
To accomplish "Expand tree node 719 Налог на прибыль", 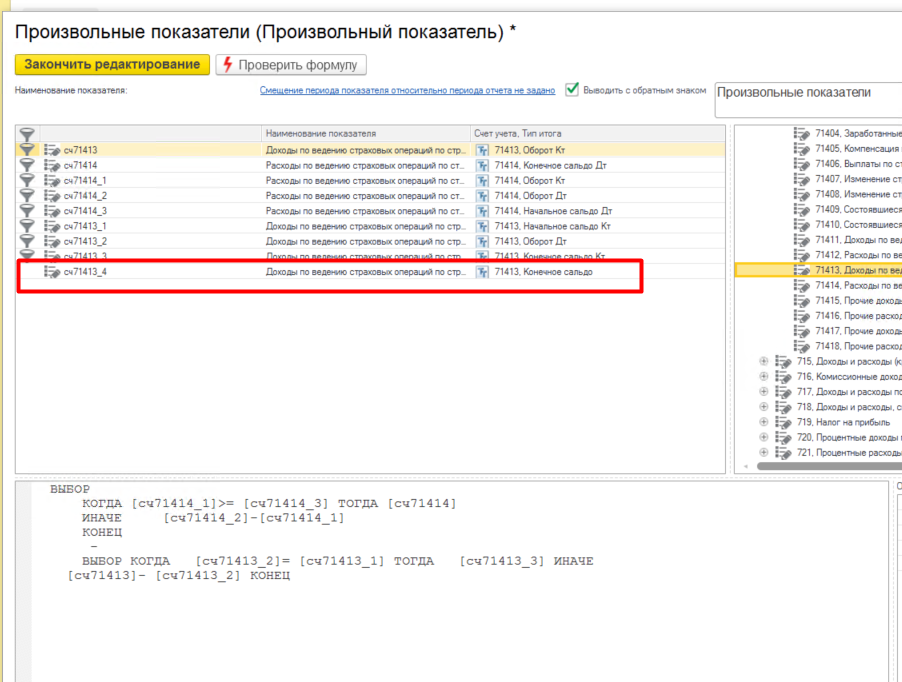I will tap(764, 422).
